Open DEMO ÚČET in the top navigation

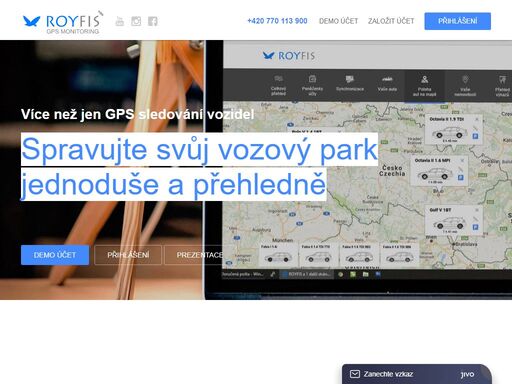pos(338,21)
